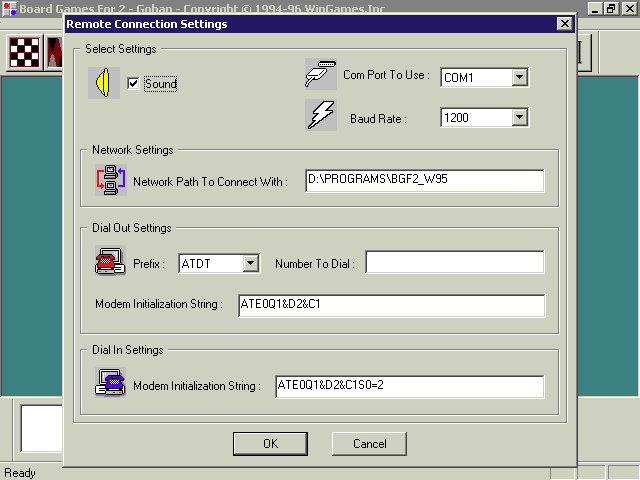Click the Board Games title bar app icon
Screen dimensions: 640x480
[8, 6]
